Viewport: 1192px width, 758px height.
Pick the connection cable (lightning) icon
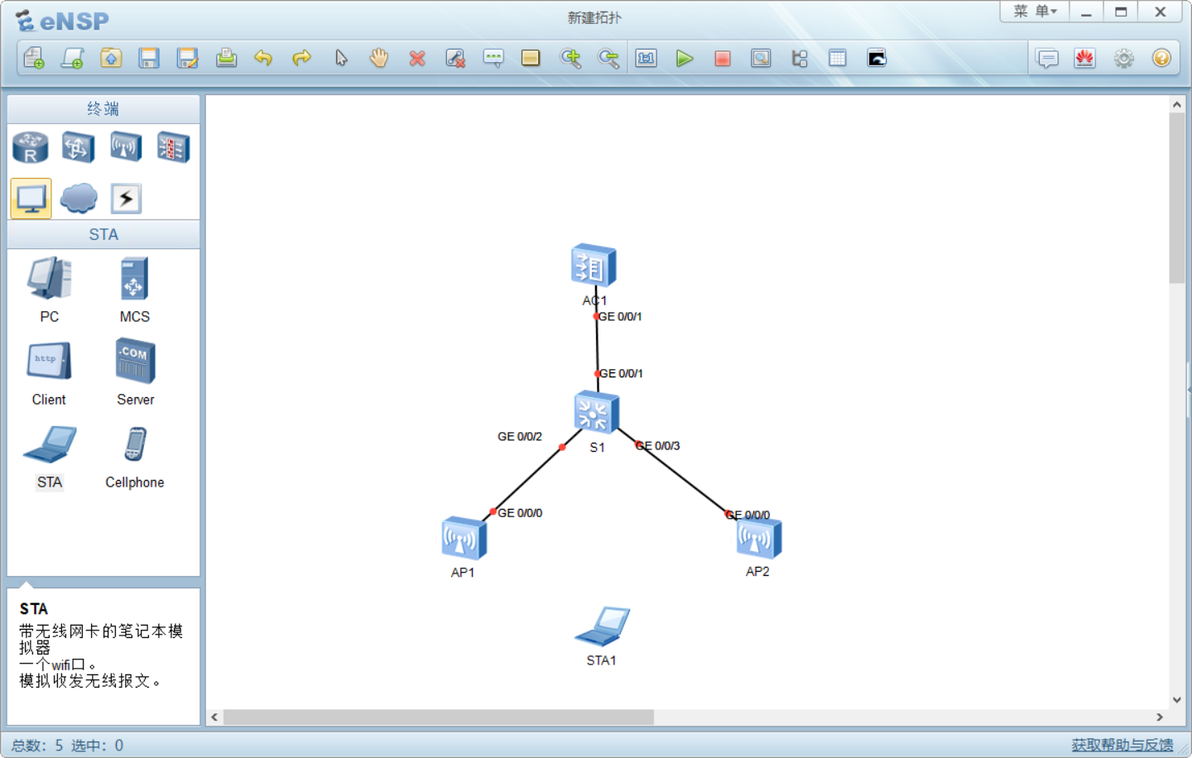coord(126,198)
